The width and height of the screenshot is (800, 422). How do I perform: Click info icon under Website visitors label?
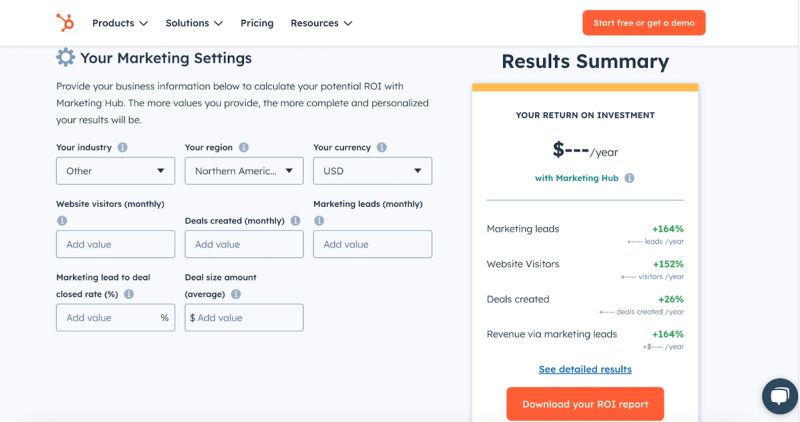click(x=62, y=221)
